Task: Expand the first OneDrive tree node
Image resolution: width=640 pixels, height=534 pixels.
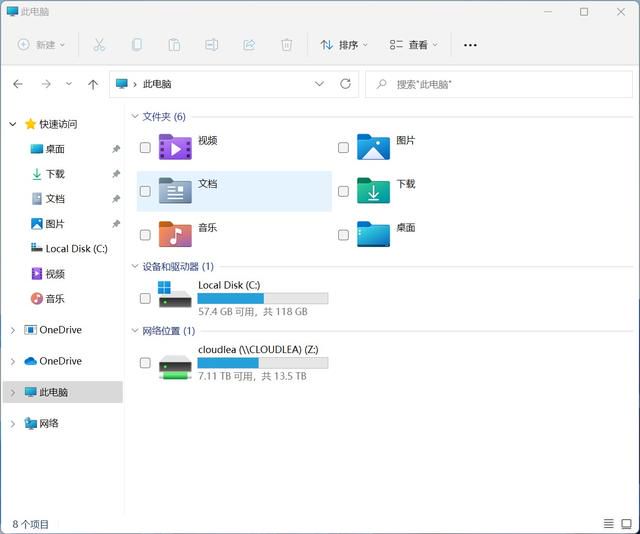Action: [13, 330]
